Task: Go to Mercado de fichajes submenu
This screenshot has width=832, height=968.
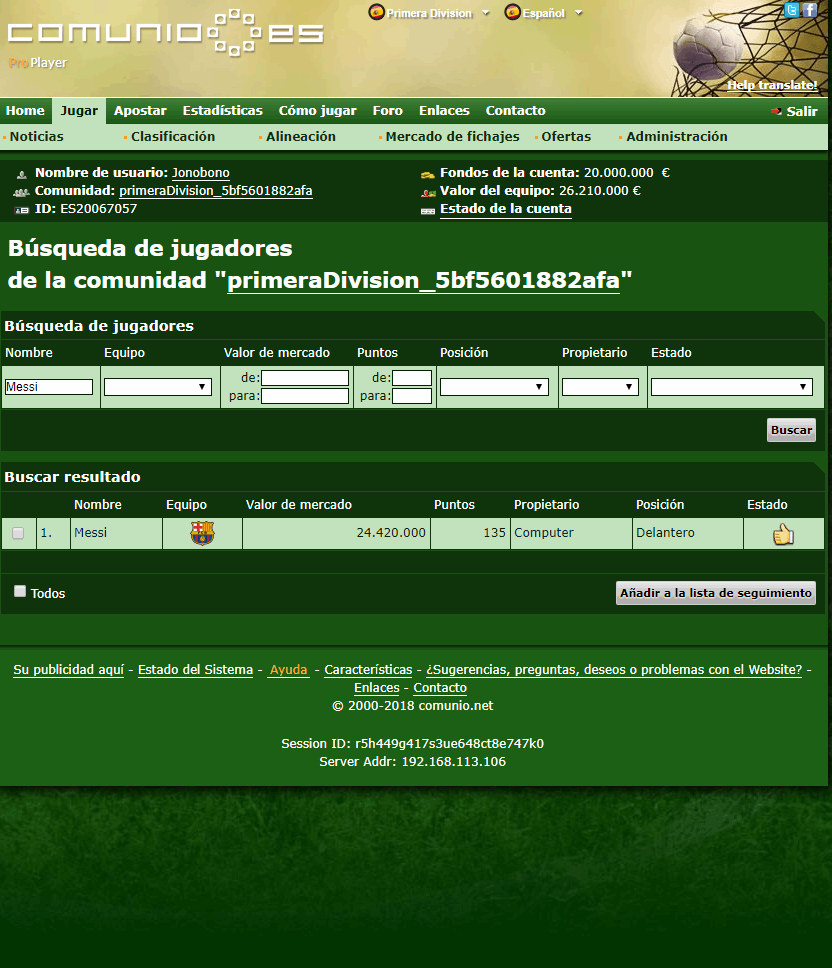Action: coord(452,137)
